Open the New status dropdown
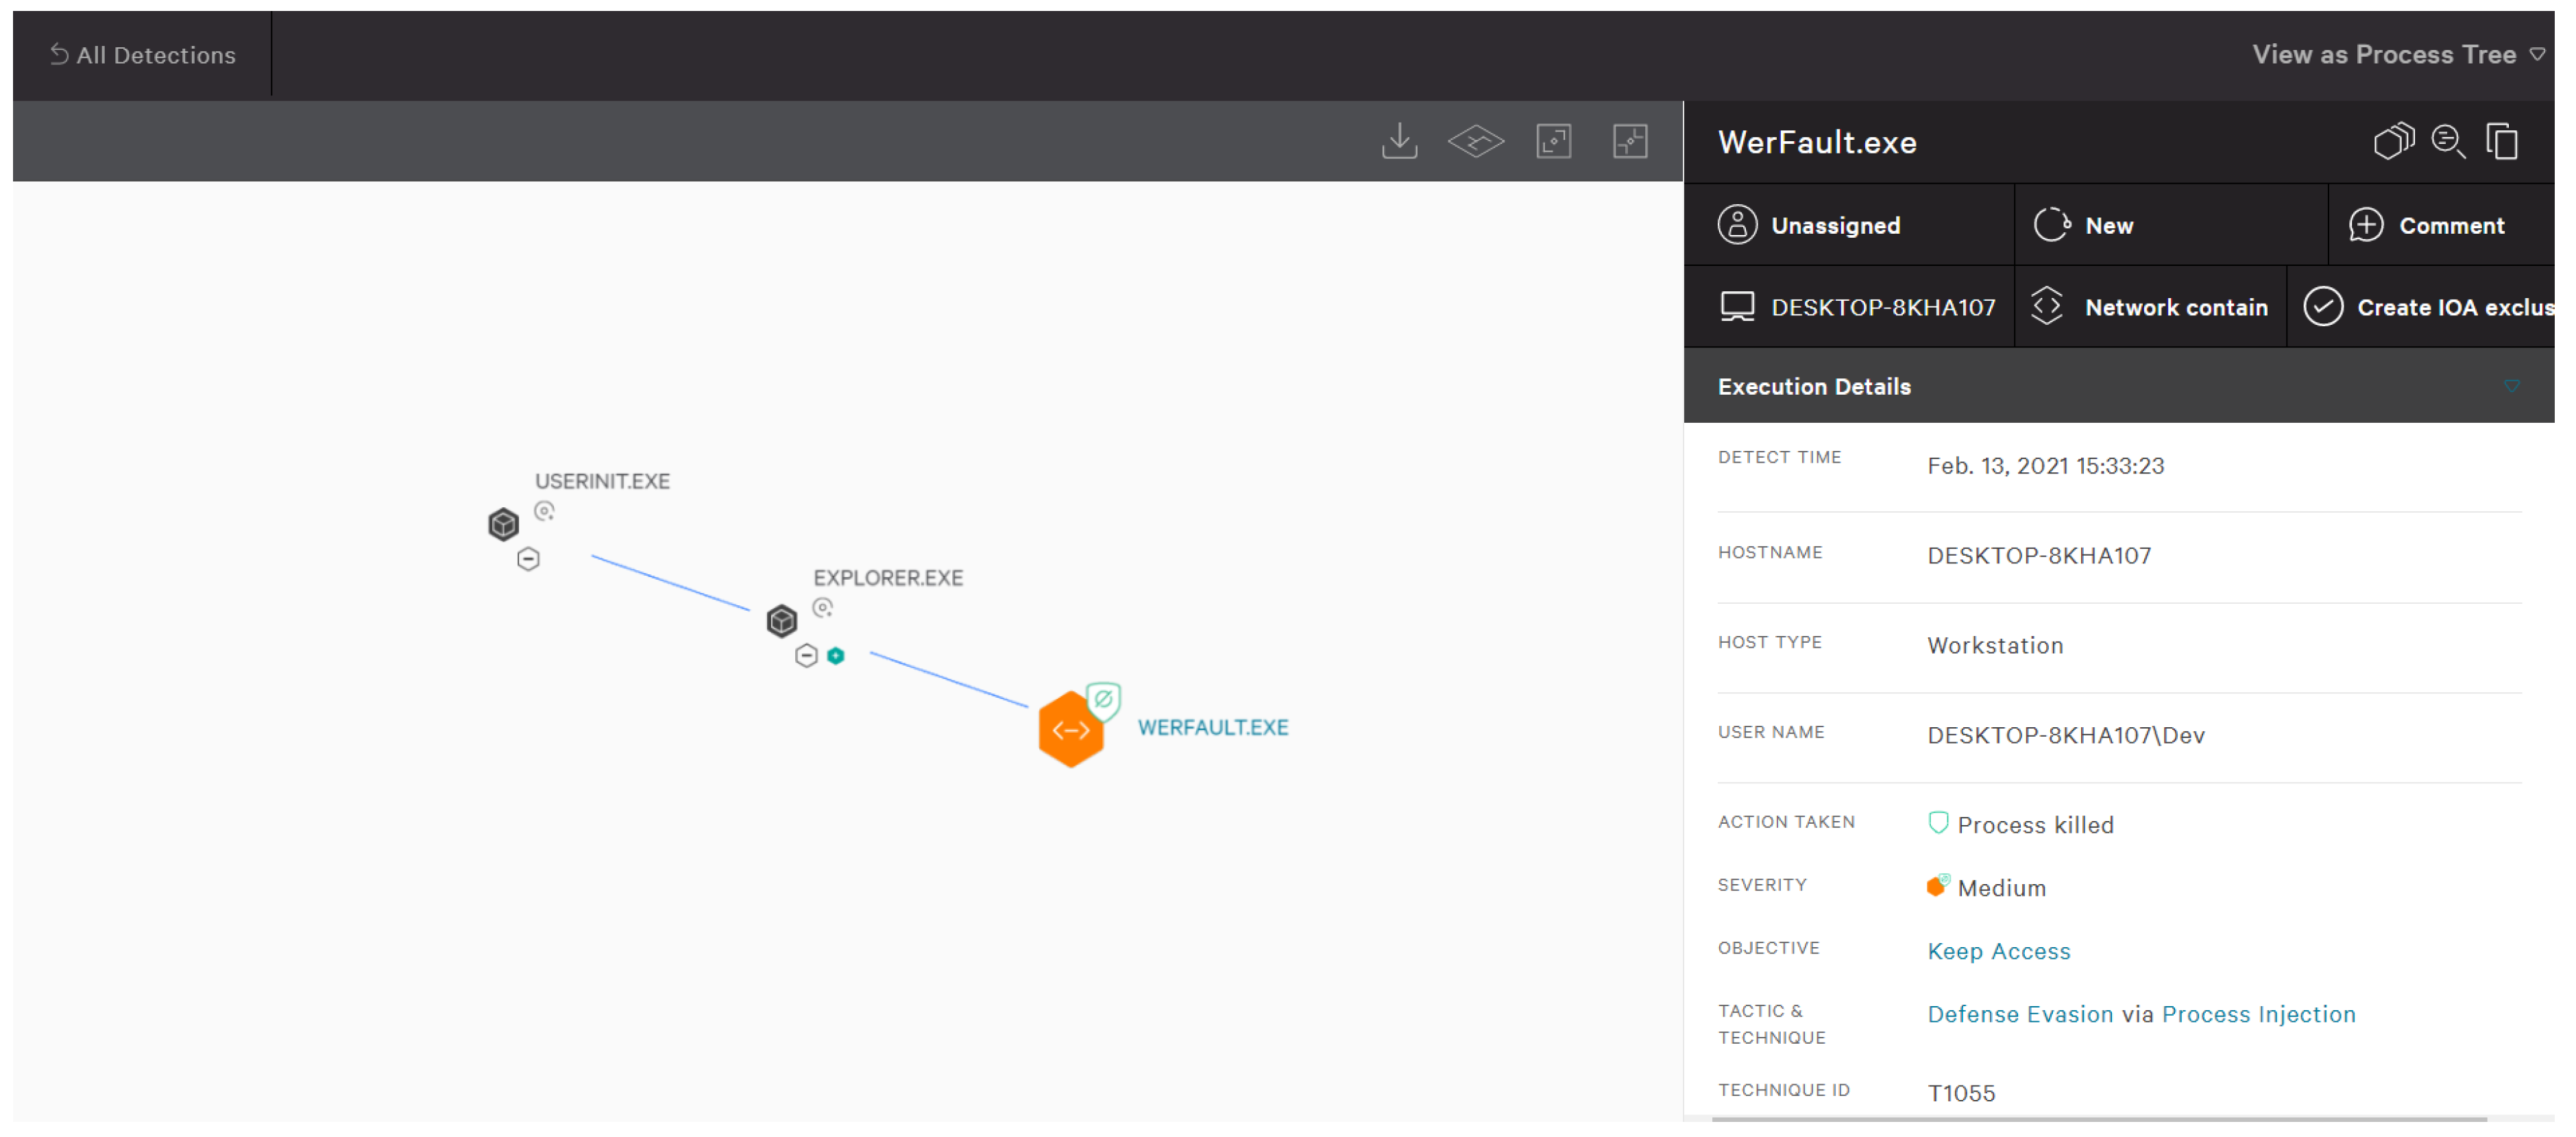 point(2108,226)
